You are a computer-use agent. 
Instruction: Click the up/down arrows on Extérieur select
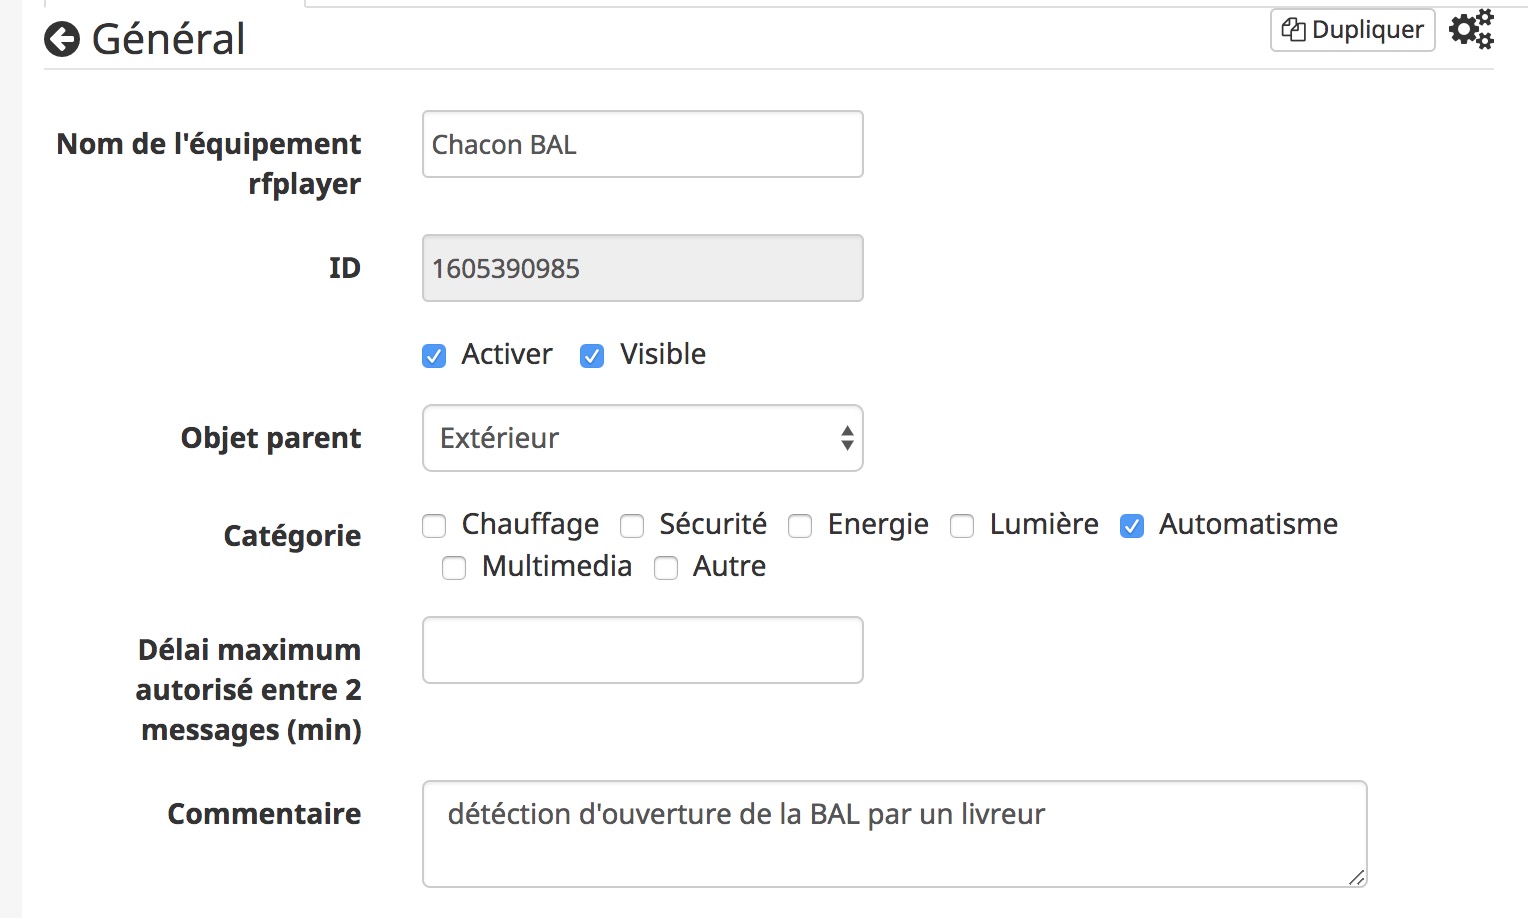(847, 438)
